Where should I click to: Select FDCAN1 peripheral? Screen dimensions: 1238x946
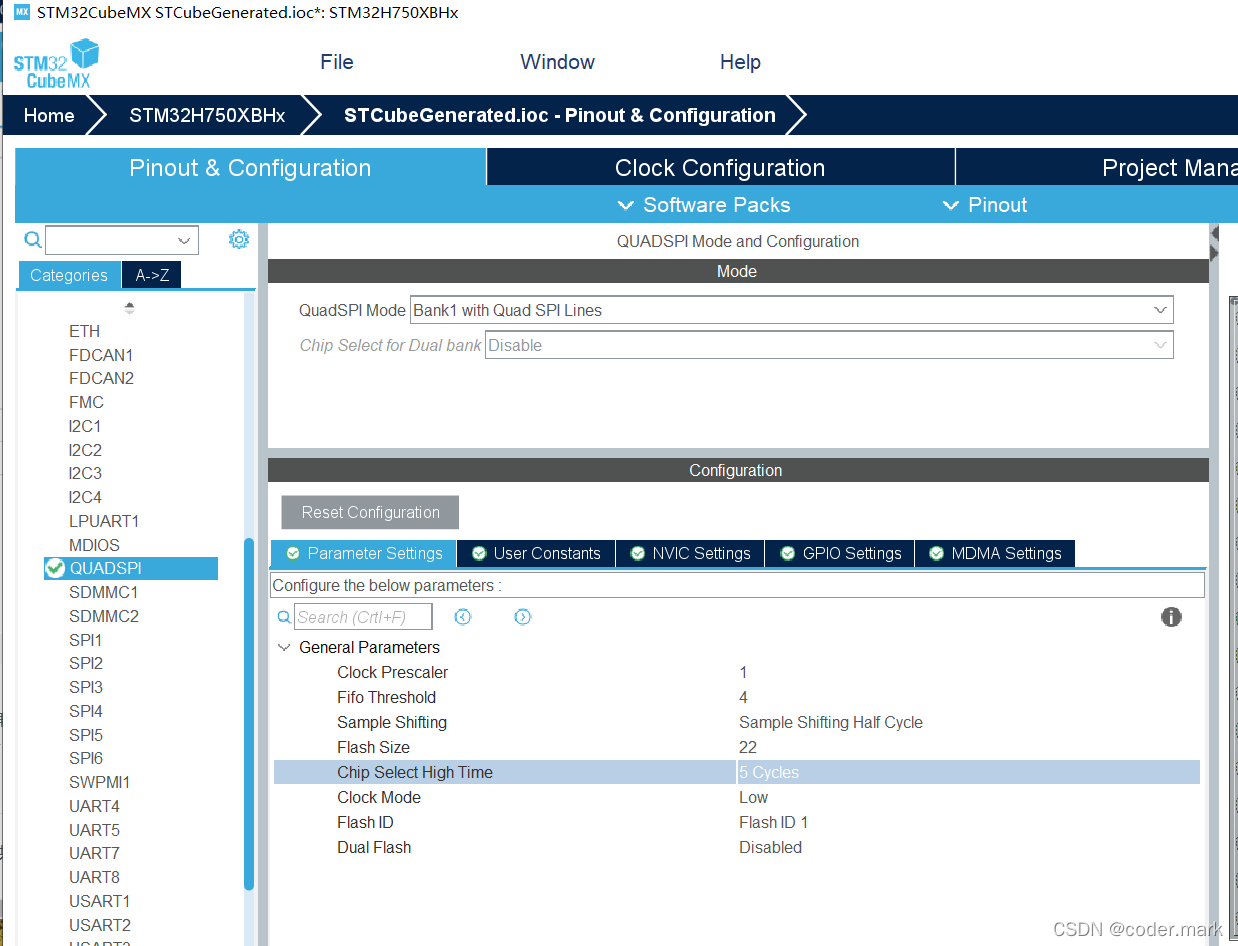(101, 355)
